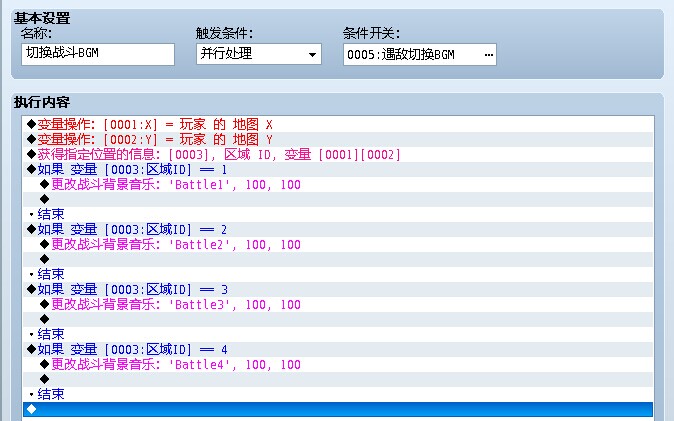674x421 pixels.
Task: Select the 更改战斗背景音乐 'Battle2' line
Action: pos(338,245)
